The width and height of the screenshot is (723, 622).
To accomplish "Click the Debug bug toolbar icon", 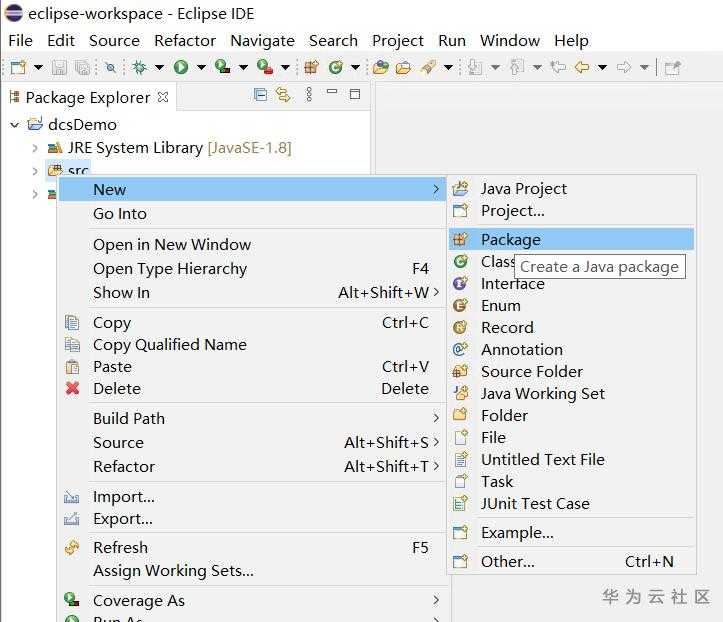I will pyautogui.click(x=139, y=68).
